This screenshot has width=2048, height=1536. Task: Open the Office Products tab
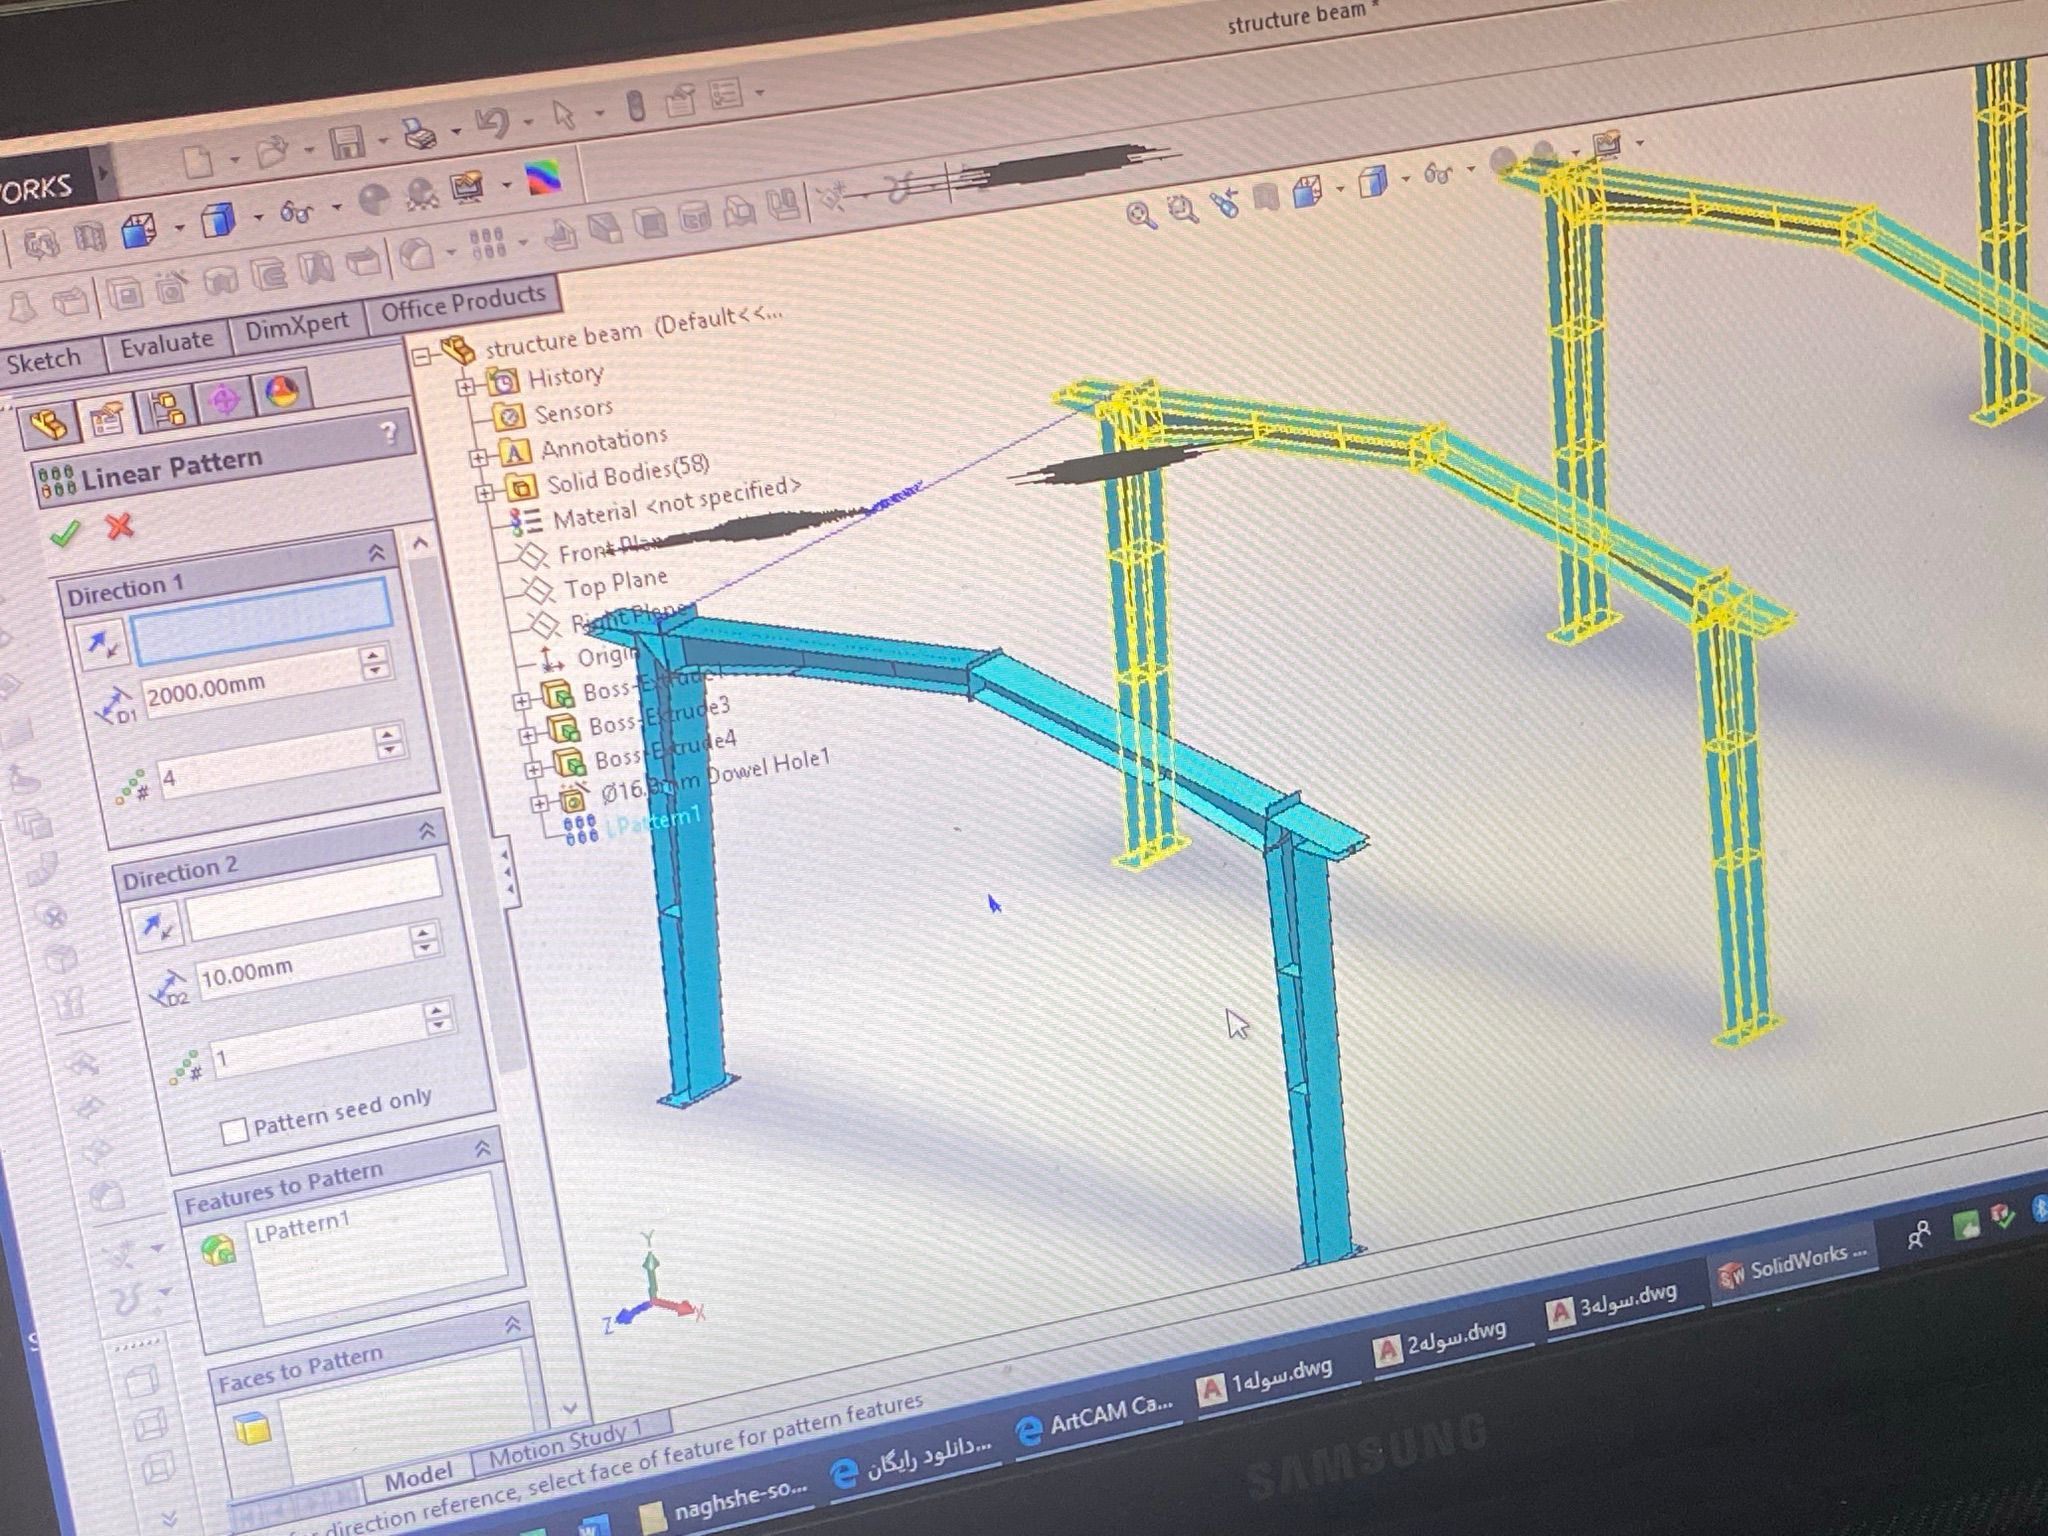point(462,303)
